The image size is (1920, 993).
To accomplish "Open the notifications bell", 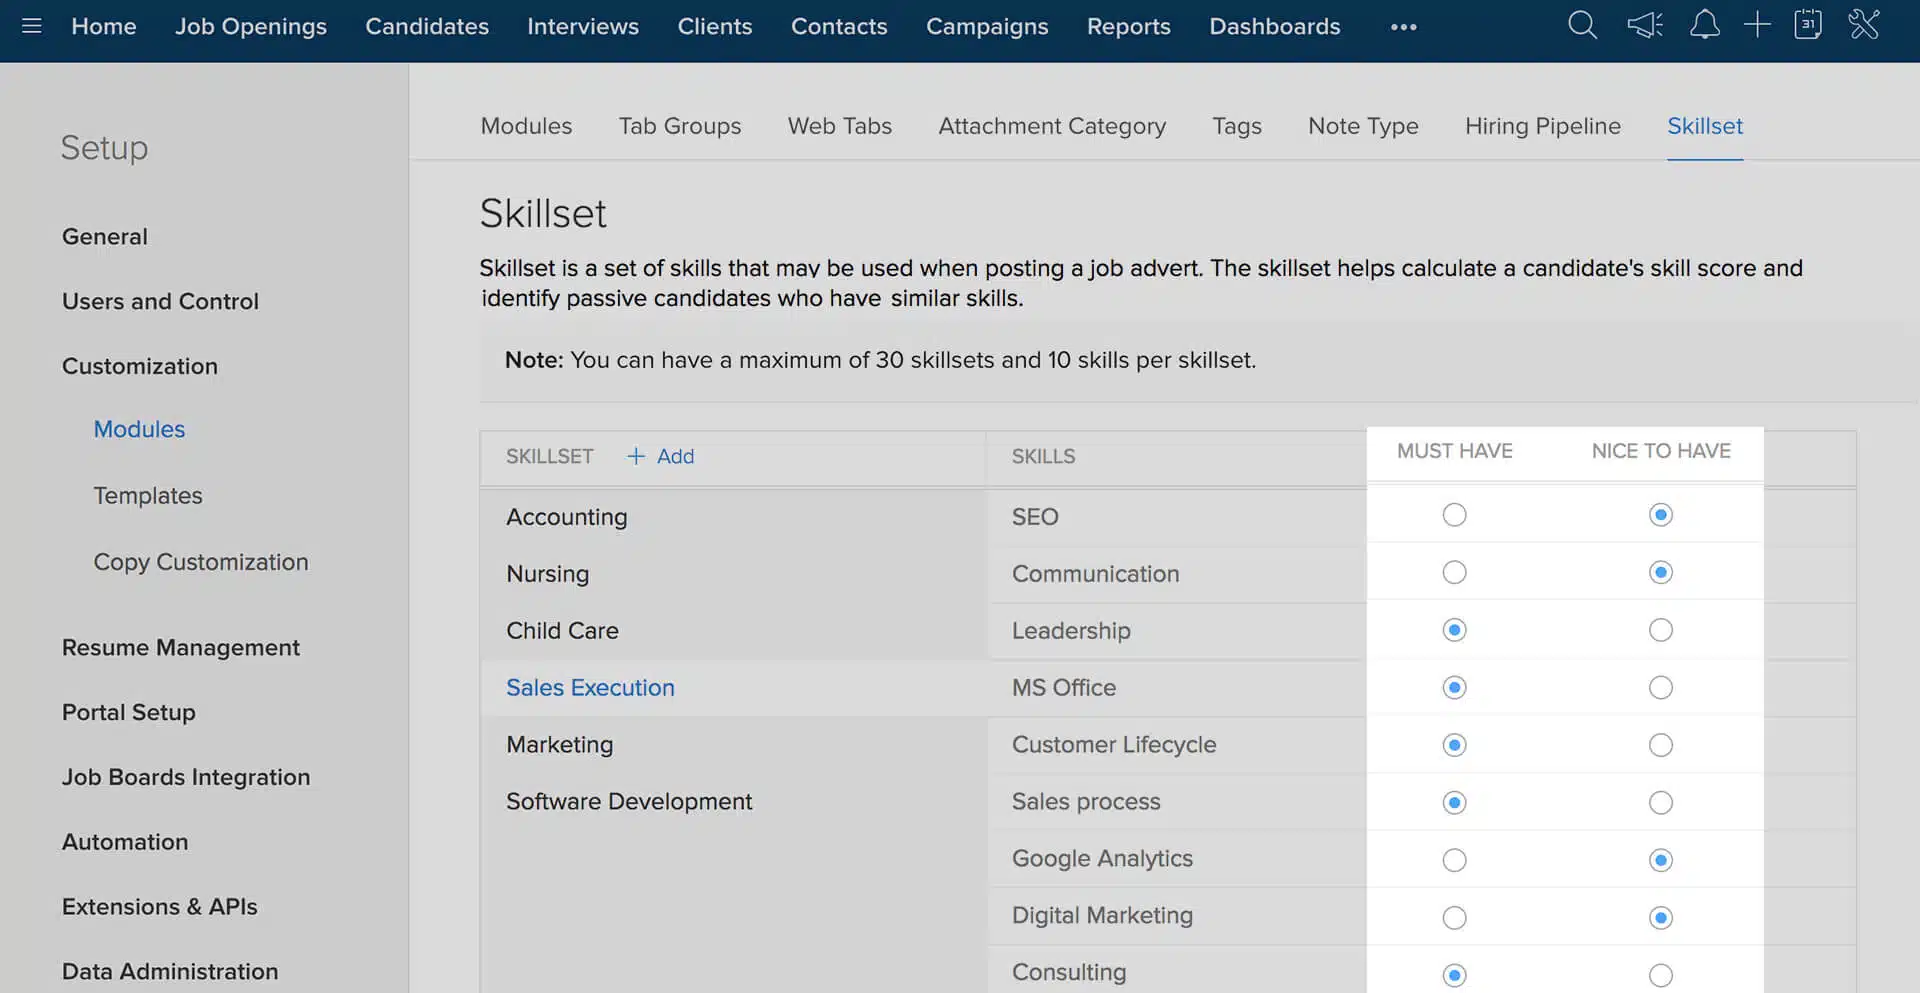I will pyautogui.click(x=1704, y=25).
